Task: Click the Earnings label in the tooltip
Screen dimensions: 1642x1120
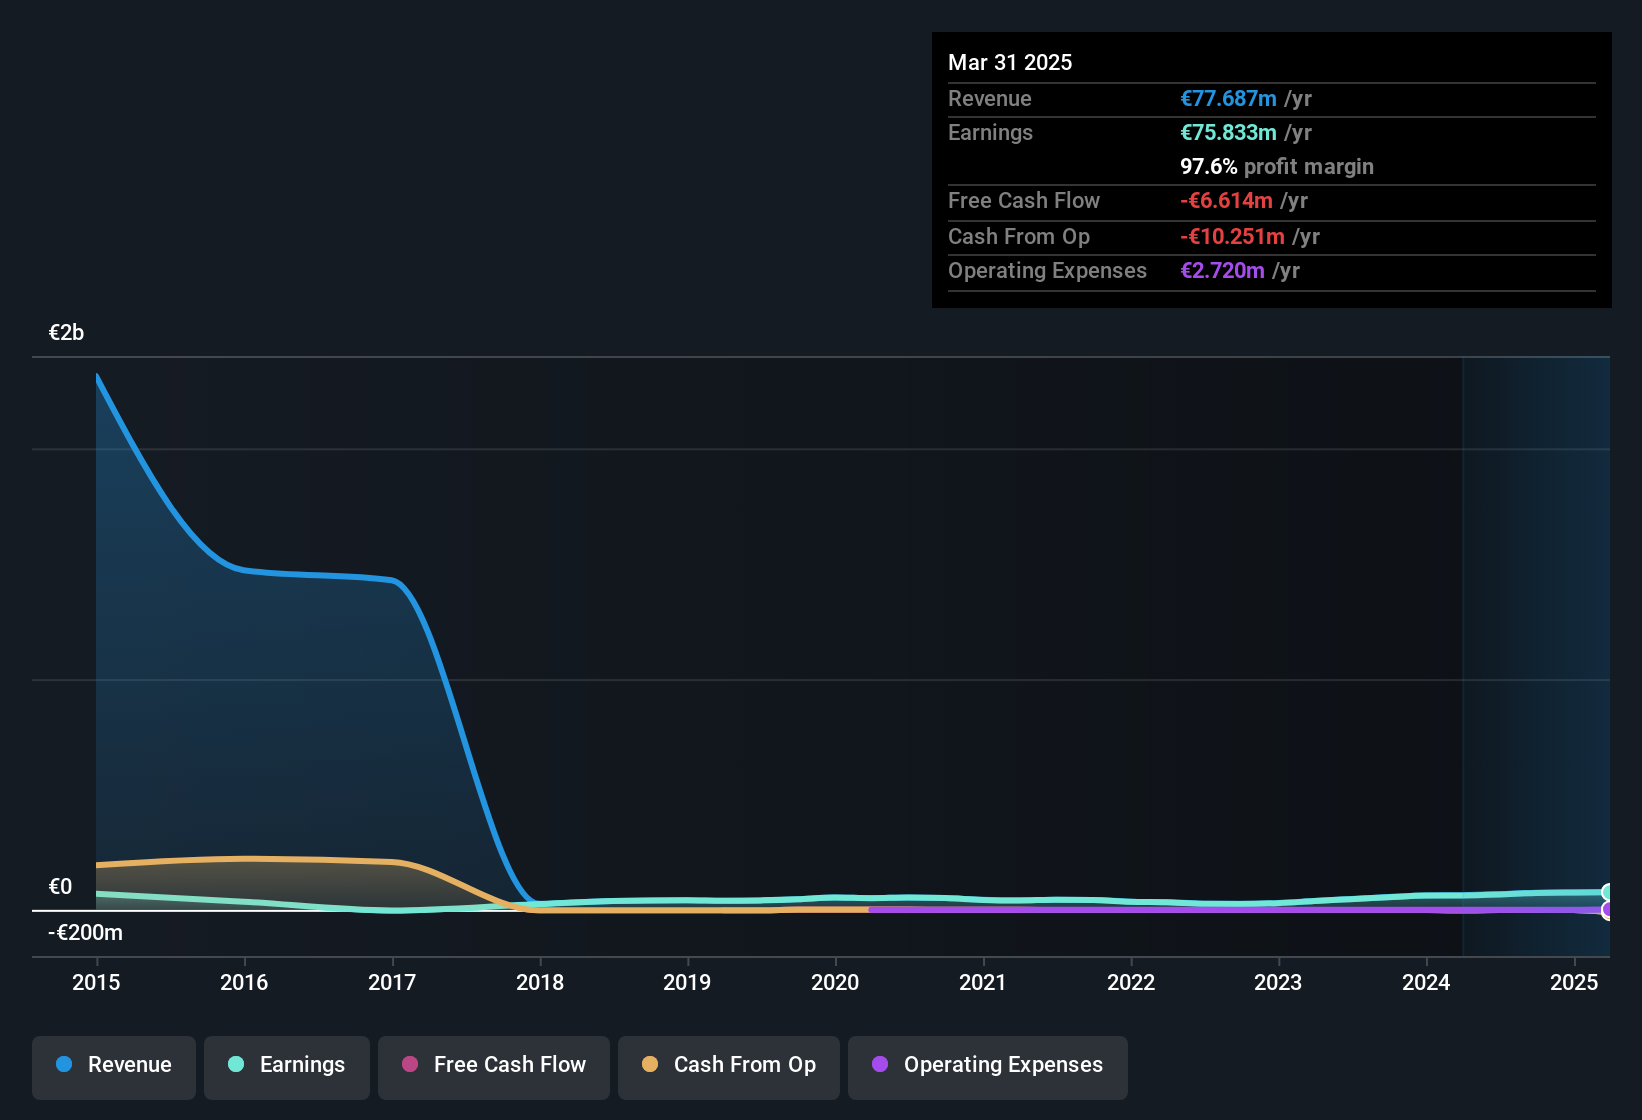Action: coord(990,132)
